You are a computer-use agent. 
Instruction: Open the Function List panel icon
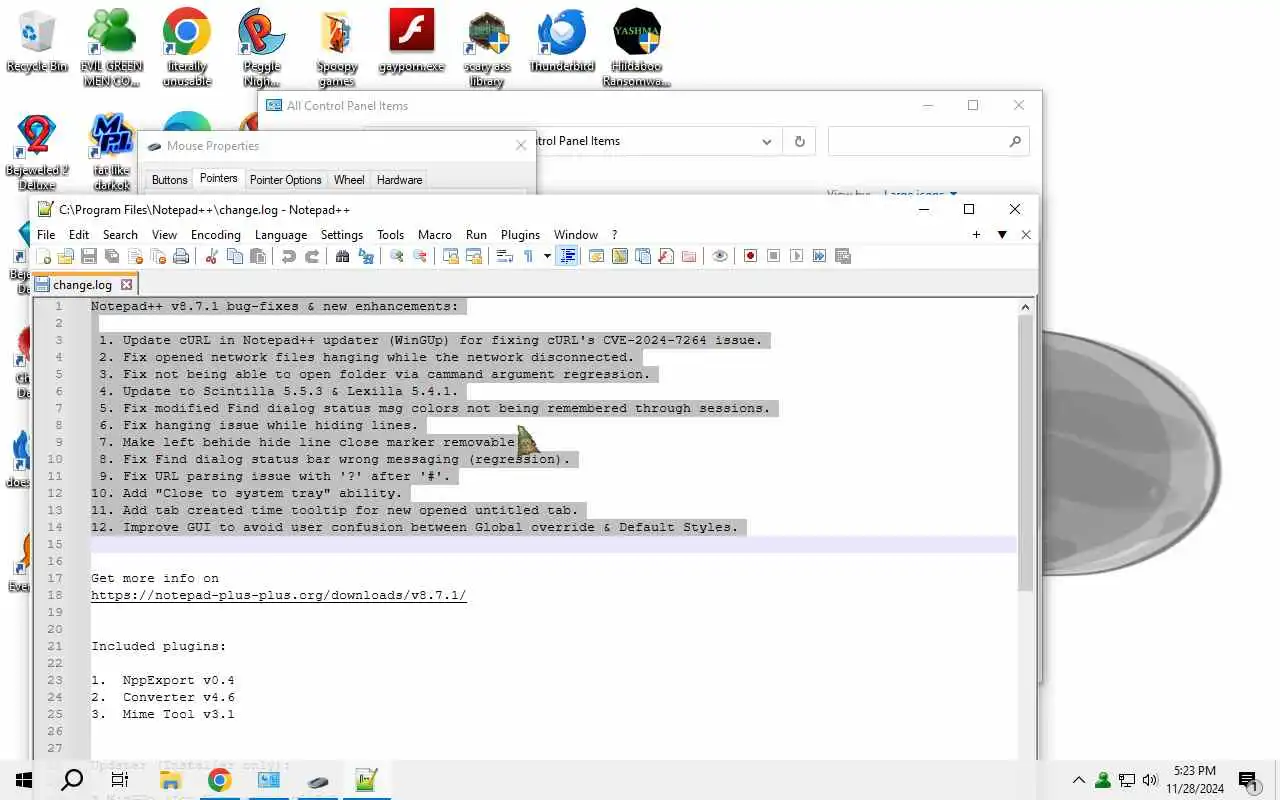[x=666, y=256]
